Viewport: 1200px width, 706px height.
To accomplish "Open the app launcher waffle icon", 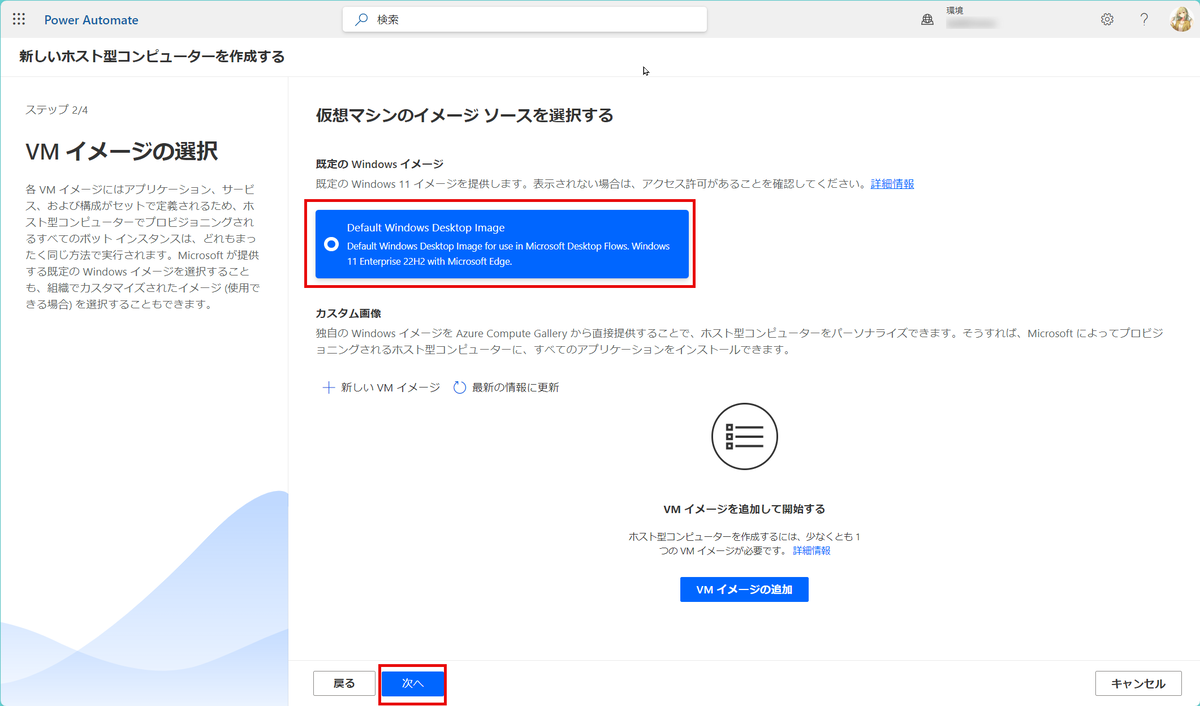I will pyautogui.click(x=19, y=19).
